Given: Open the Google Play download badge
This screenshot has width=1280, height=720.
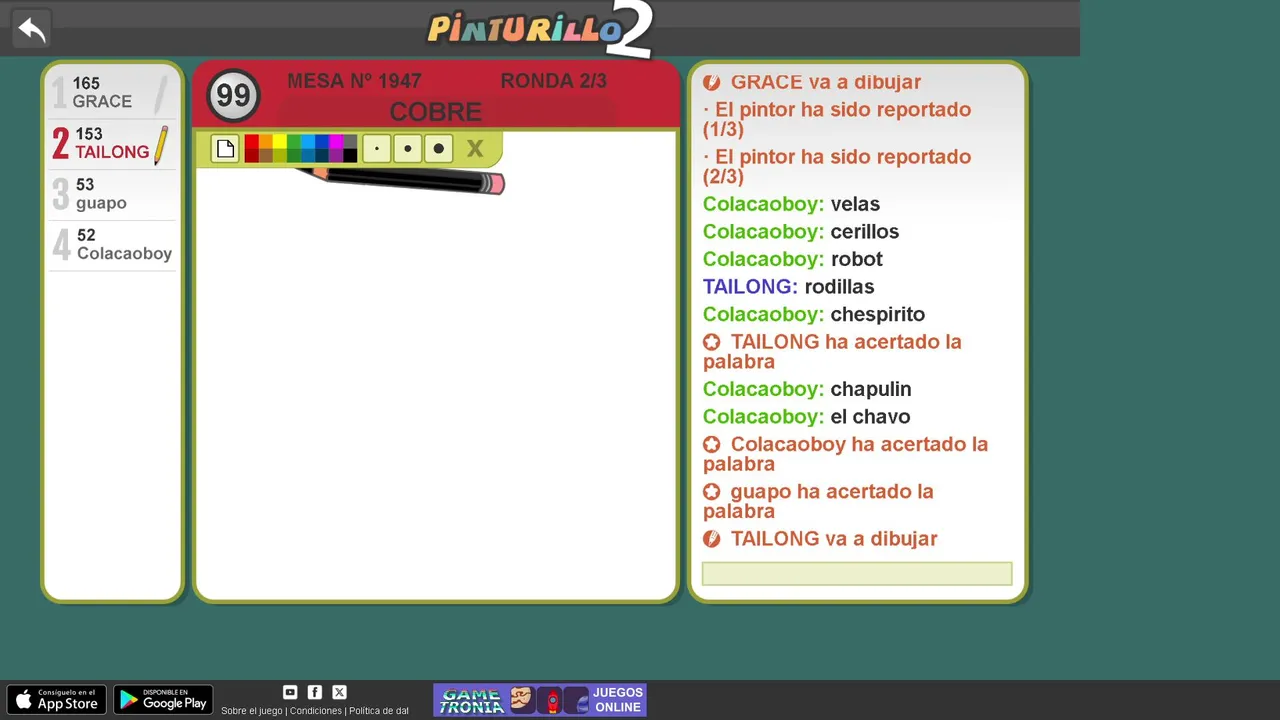Looking at the screenshot, I should point(163,700).
